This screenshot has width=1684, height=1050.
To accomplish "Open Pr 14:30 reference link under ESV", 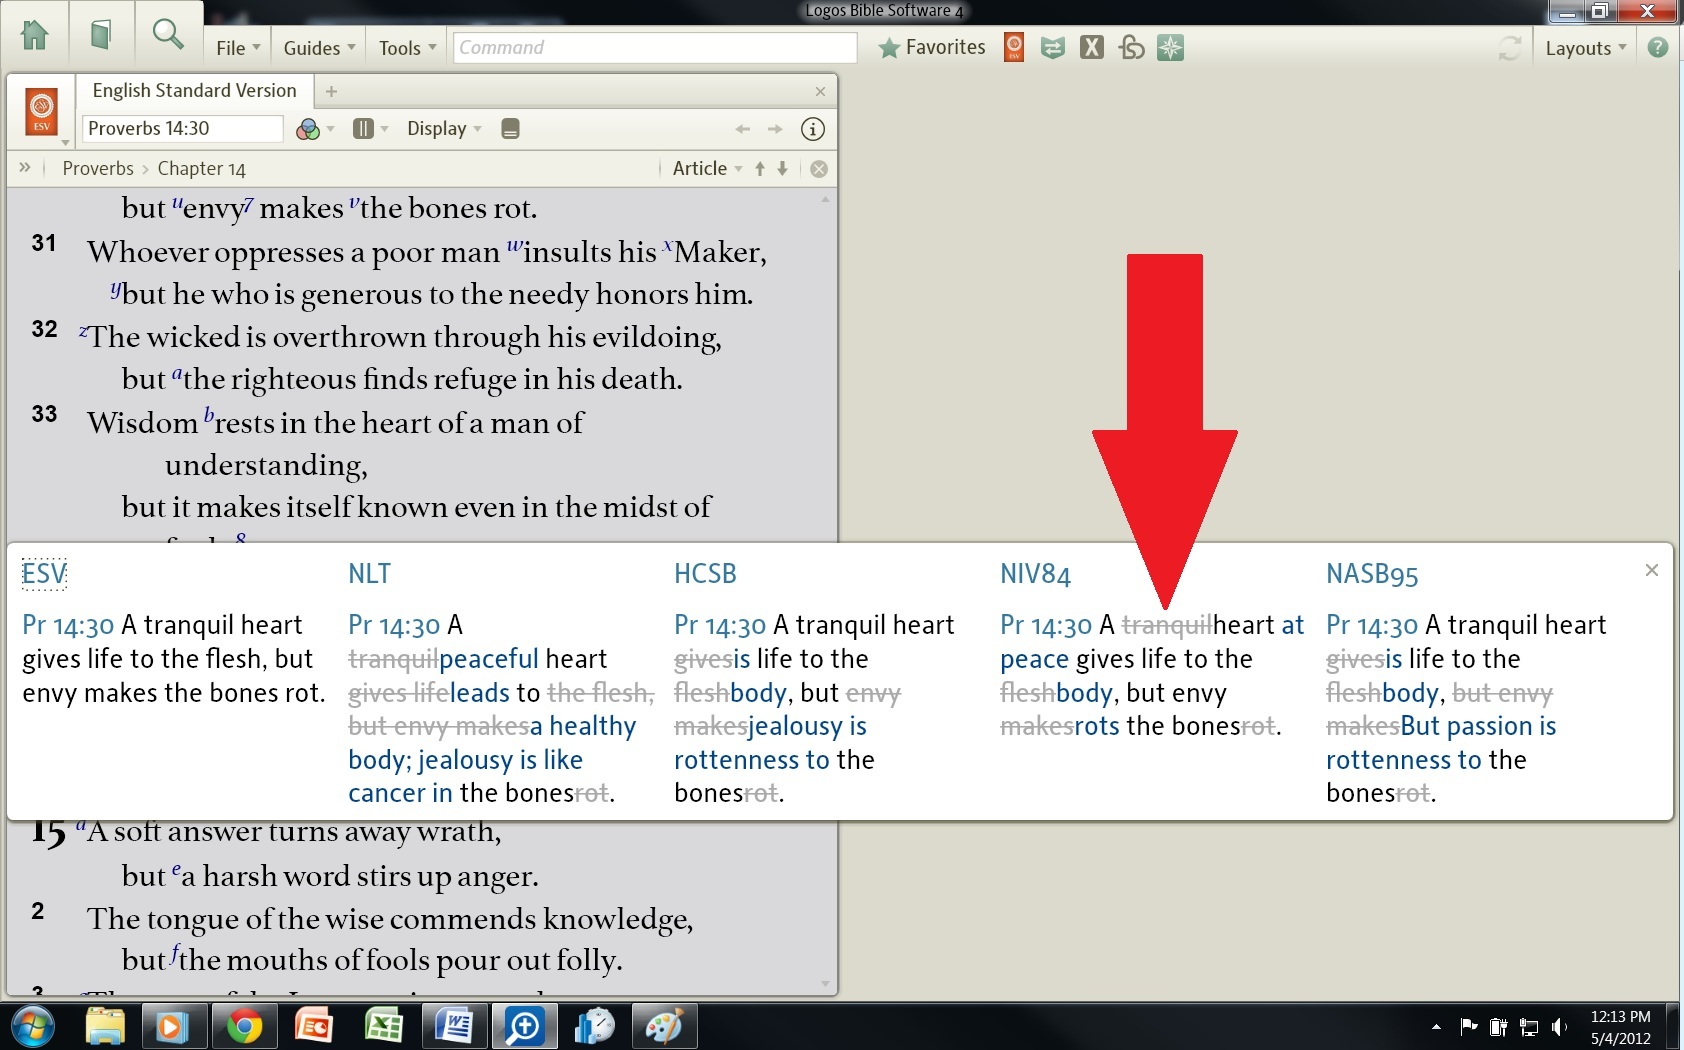I will click(68, 626).
